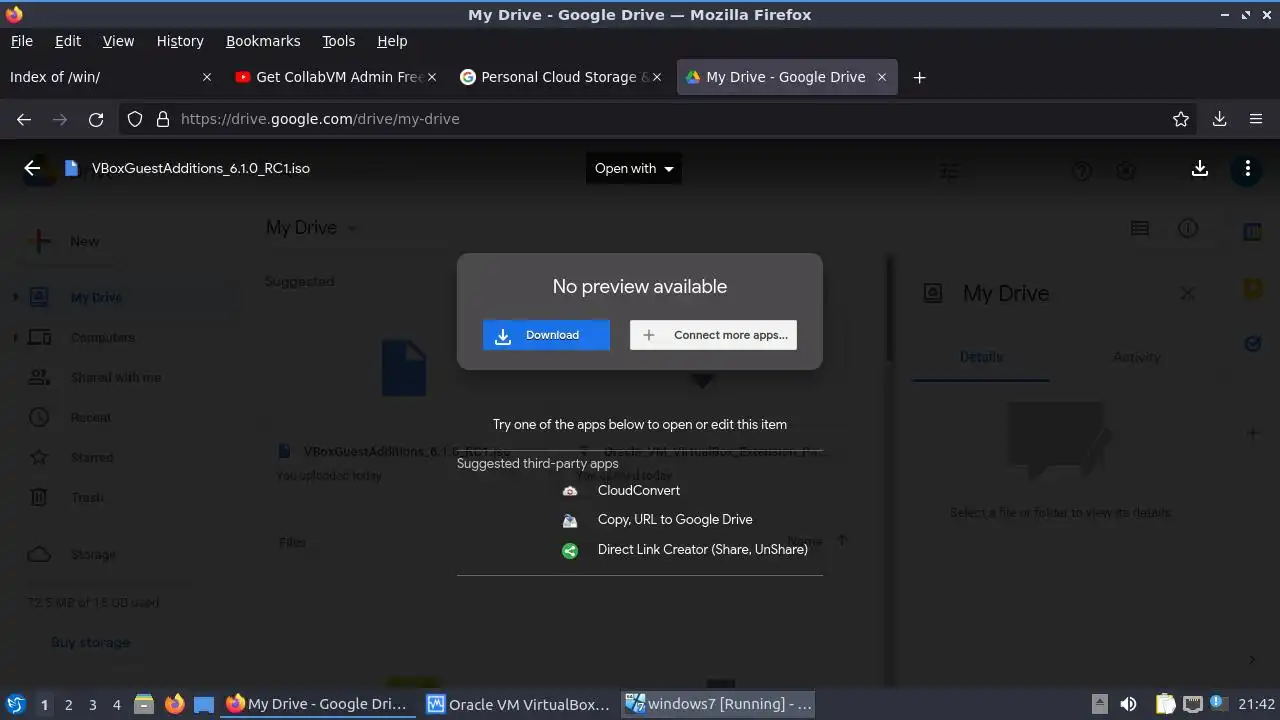1280x720 pixels.
Task: Click the VBoxGuestAdditions_6.1.0_RC1.iso title text
Action: point(201,168)
